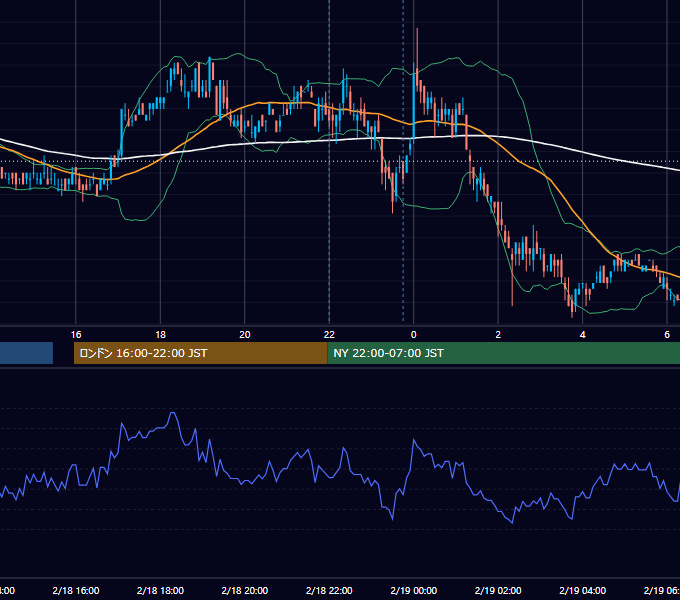Click the '16' hour label on price chart

pyautogui.click(x=76, y=334)
